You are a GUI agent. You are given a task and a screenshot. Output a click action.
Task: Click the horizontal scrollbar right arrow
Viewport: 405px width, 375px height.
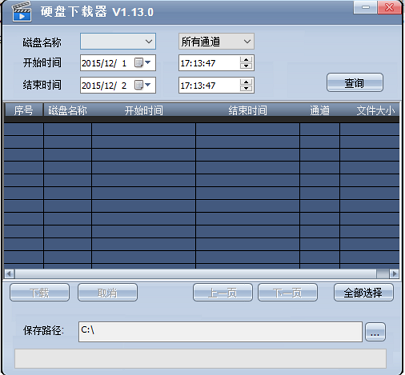click(x=394, y=274)
